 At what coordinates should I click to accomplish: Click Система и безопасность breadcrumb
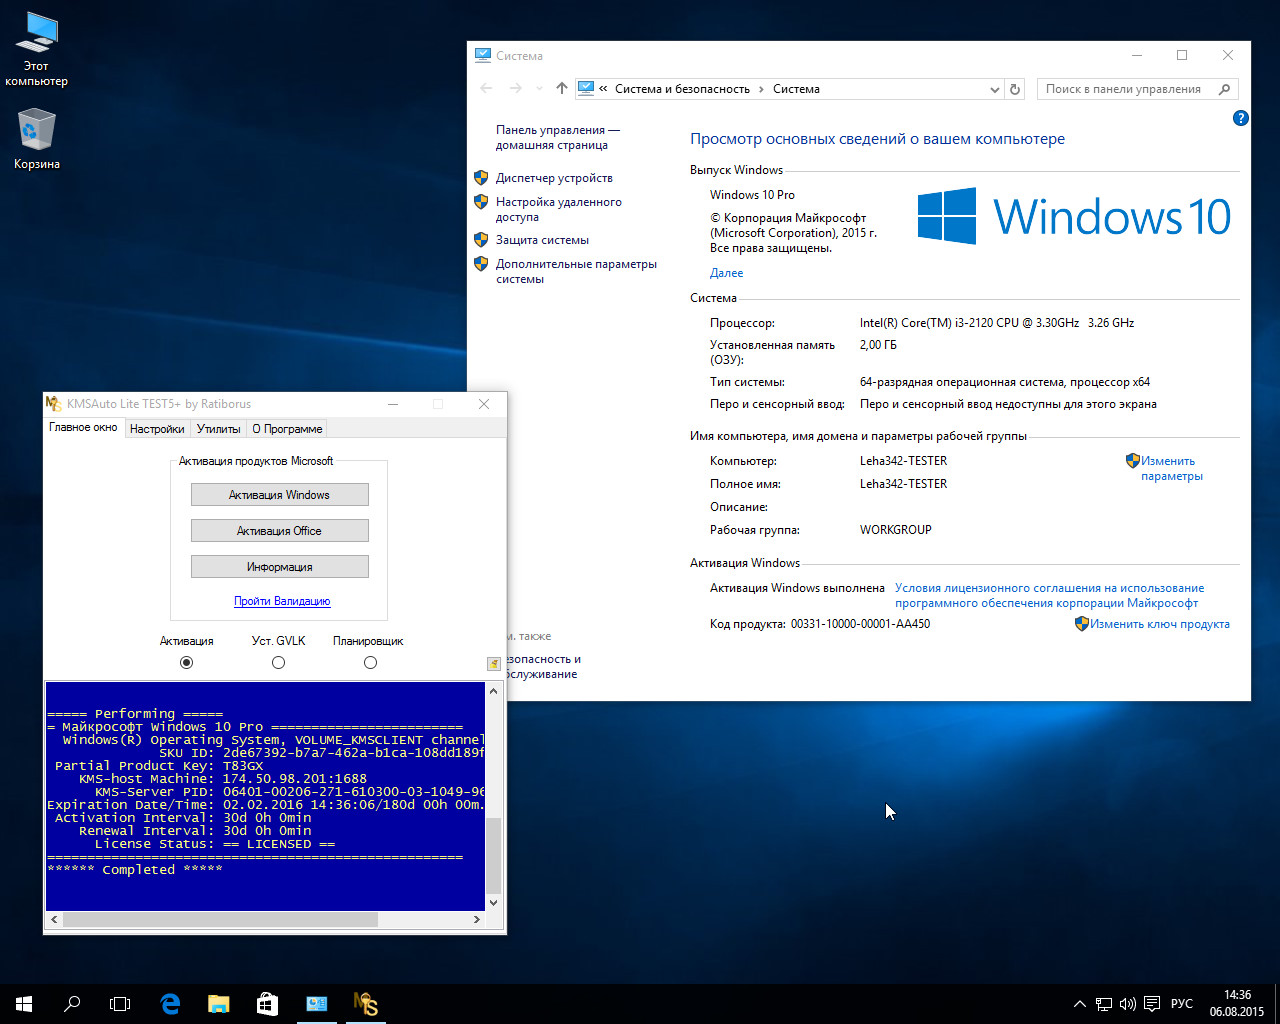[682, 89]
